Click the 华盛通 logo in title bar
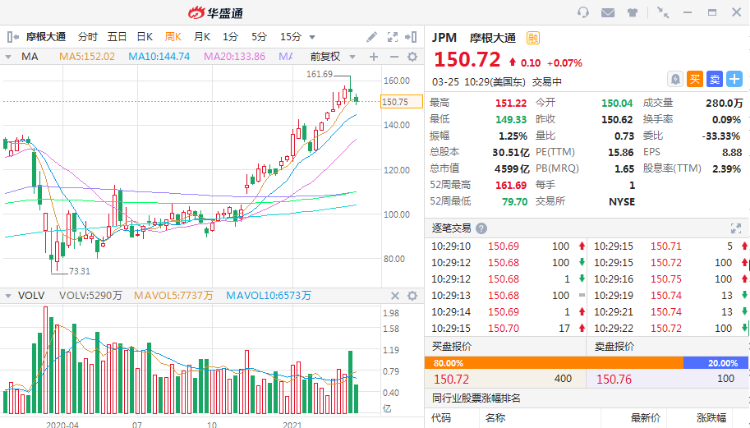The width and height of the screenshot is (750, 428). 215,13
